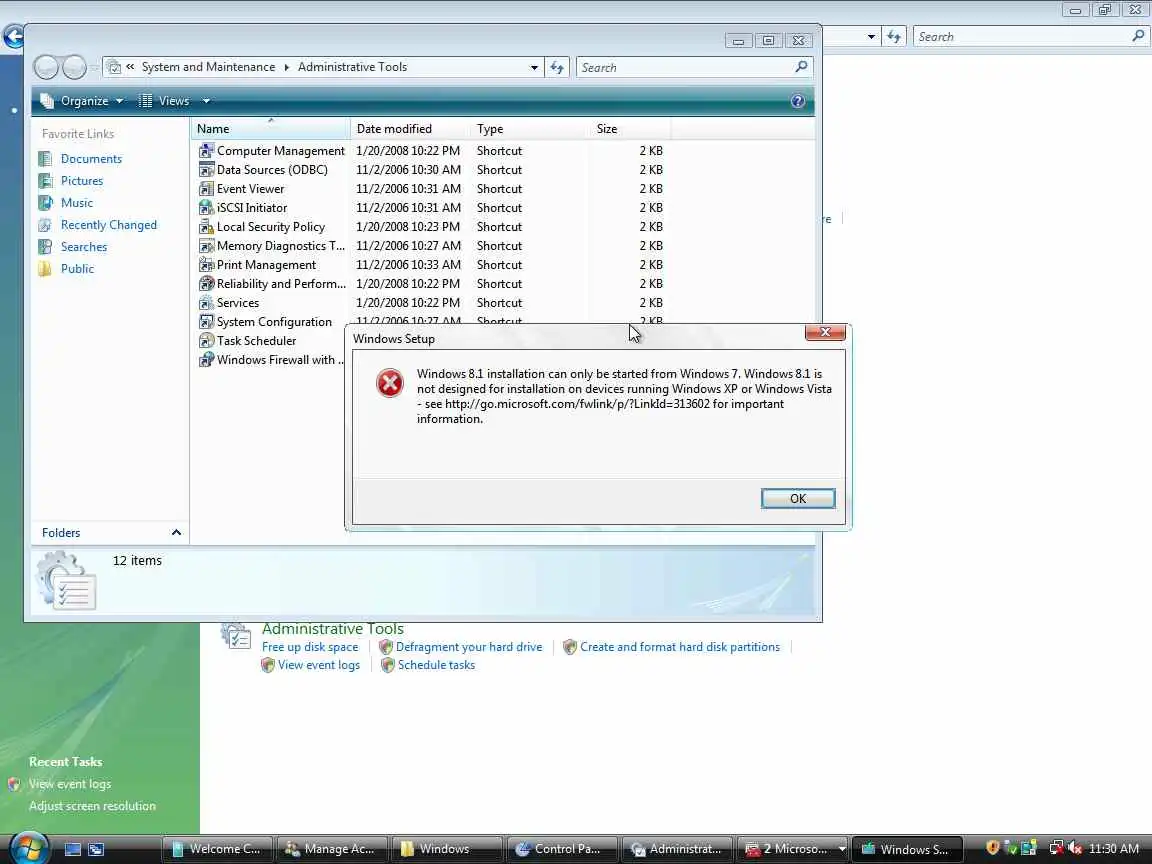The width and height of the screenshot is (1152, 864).
Task: Click the Show Desktop quick launch icon
Action: [73, 849]
